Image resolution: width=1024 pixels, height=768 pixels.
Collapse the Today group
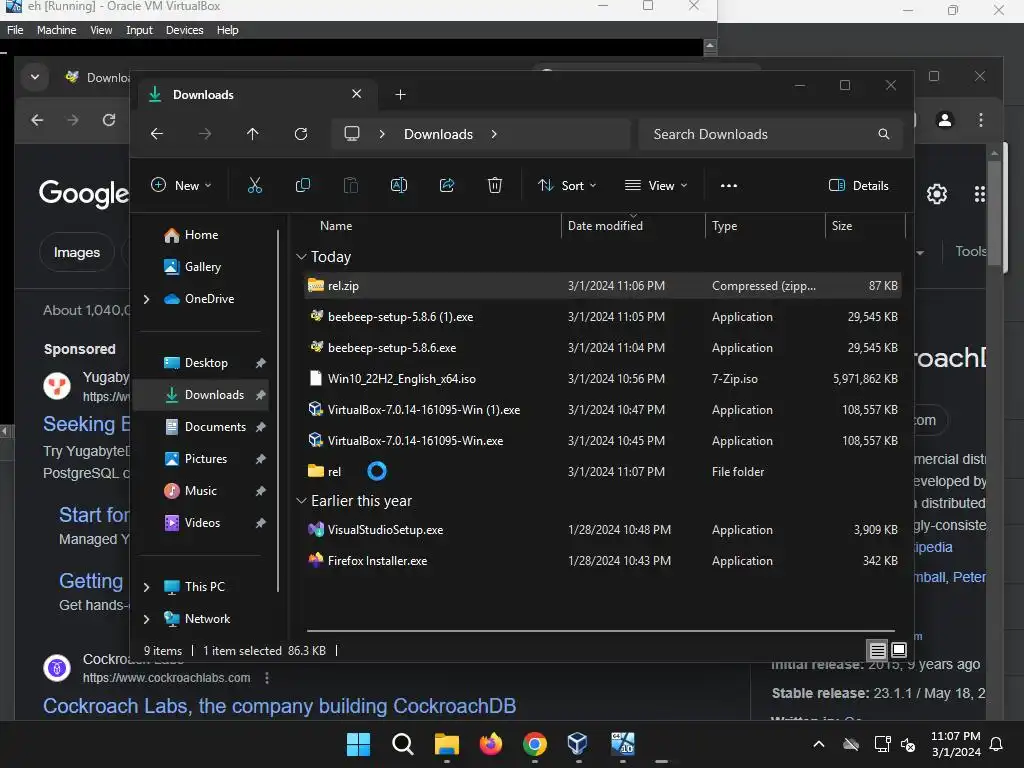pos(301,257)
